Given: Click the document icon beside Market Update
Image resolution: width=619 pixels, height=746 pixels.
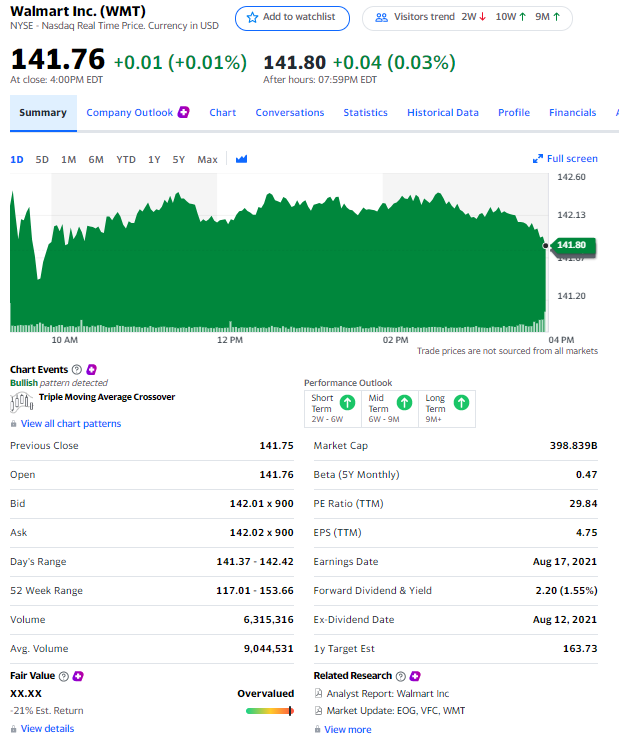Looking at the screenshot, I should coord(318,711).
